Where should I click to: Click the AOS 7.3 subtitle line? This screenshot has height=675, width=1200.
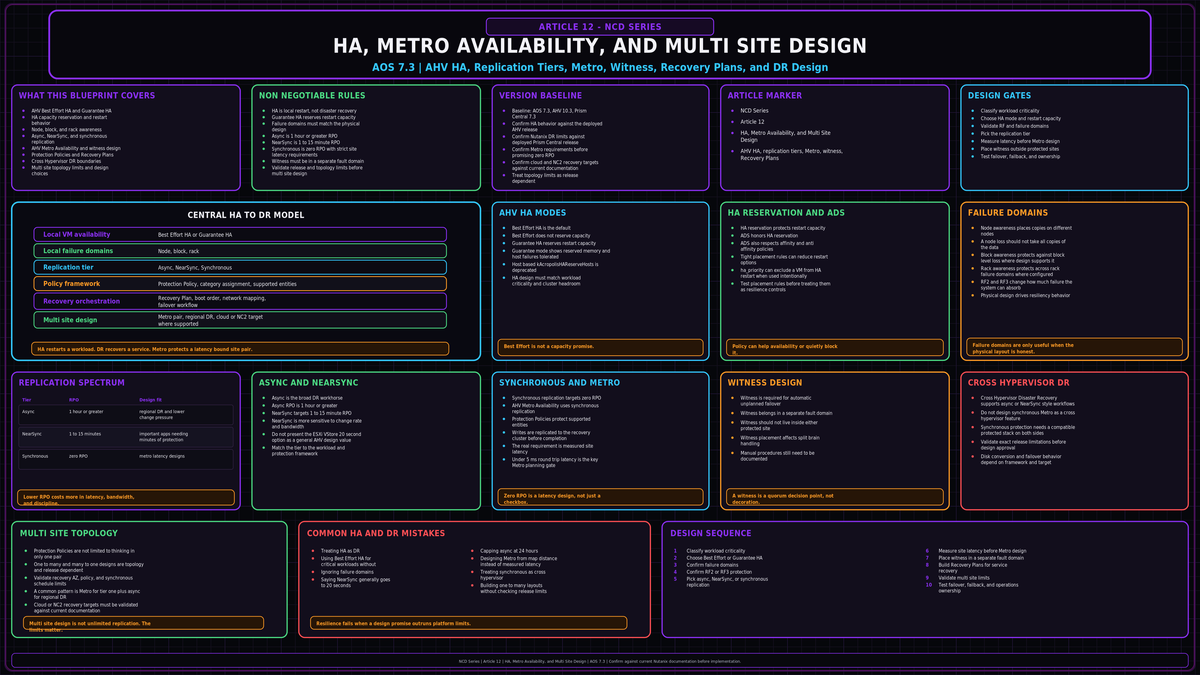[x=600, y=68]
